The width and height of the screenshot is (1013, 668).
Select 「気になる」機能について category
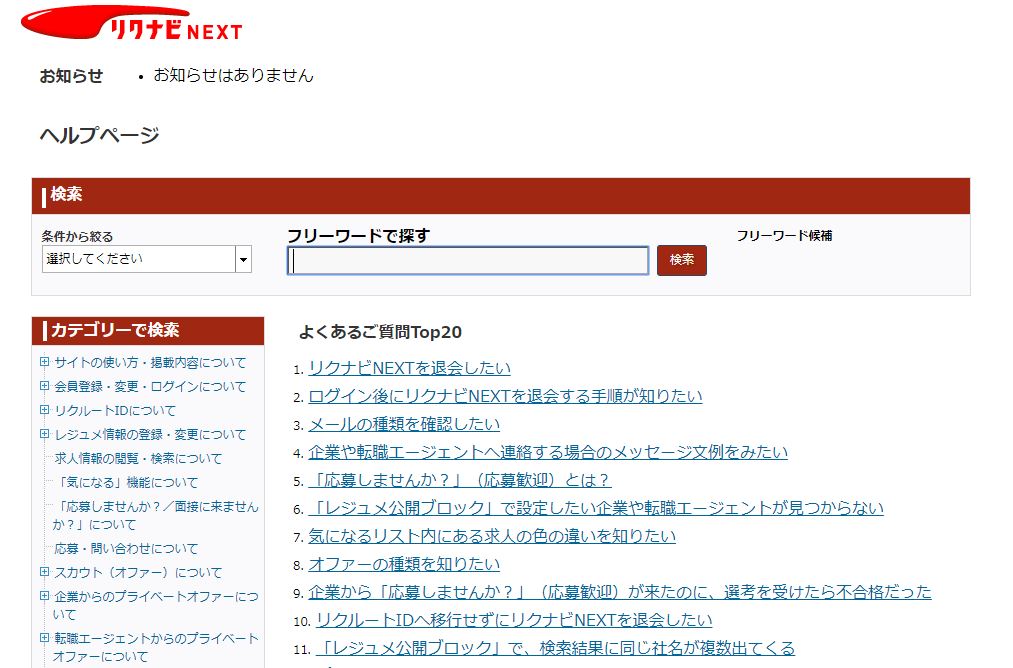point(126,483)
